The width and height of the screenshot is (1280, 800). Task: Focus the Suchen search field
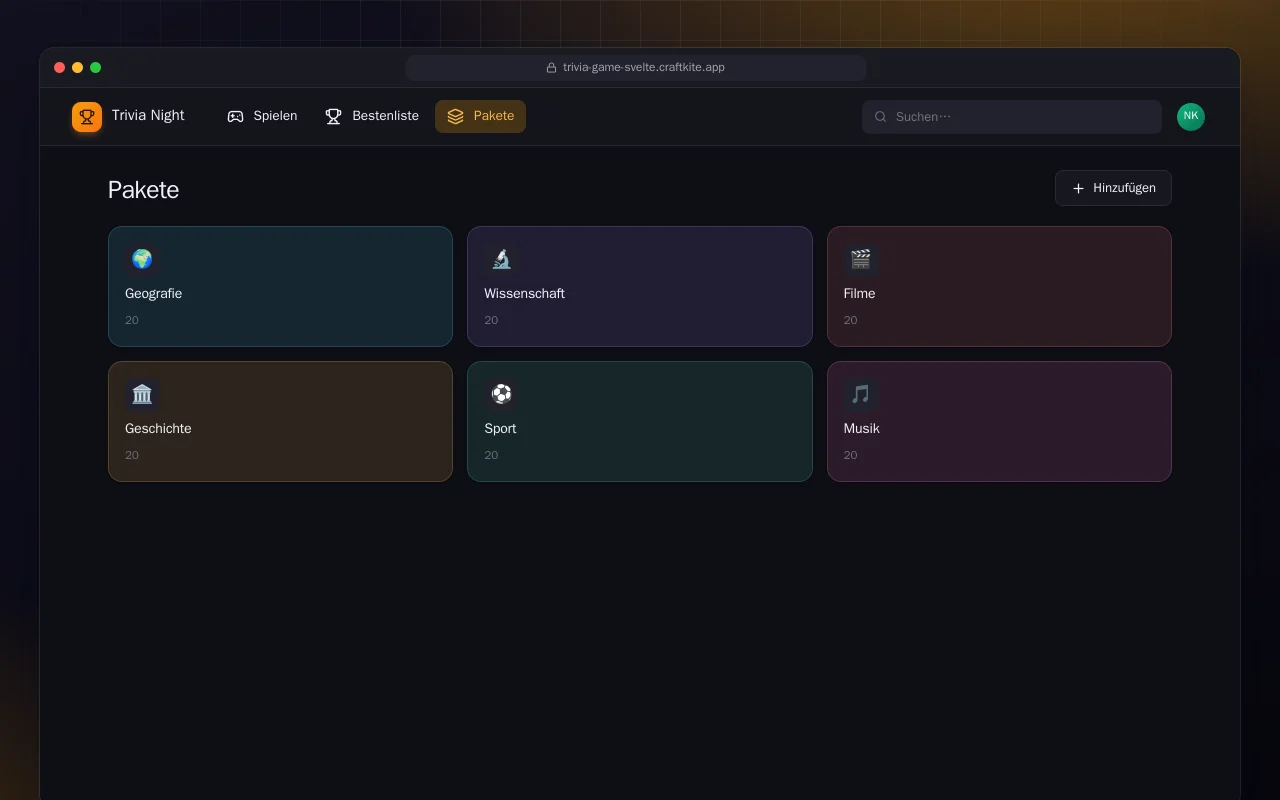point(1012,117)
